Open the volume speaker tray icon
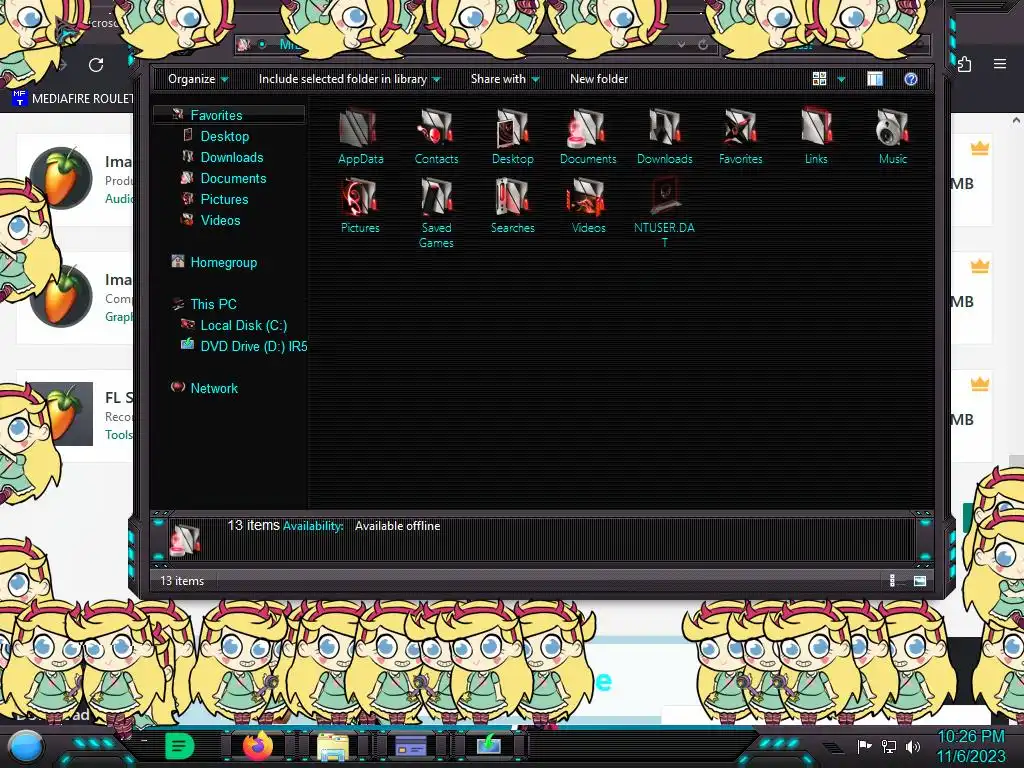1024x768 pixels. click(913, 746)
